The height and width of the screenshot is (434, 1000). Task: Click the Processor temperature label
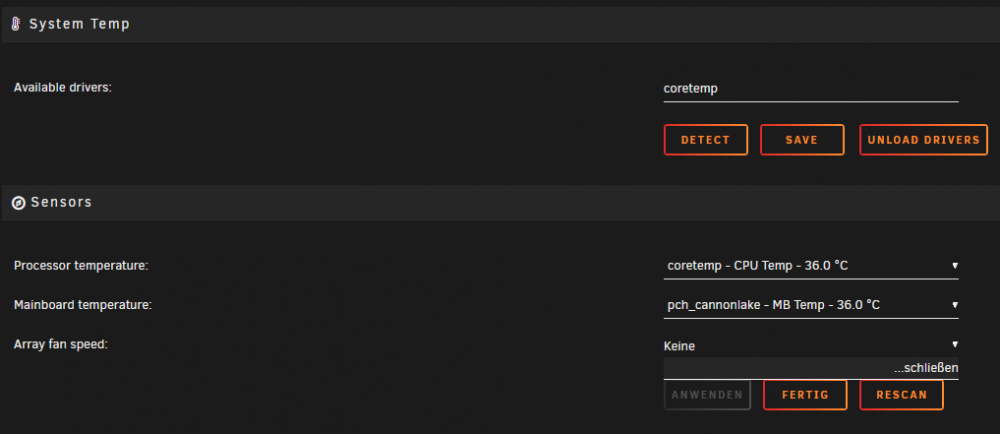tap(81, 265)
